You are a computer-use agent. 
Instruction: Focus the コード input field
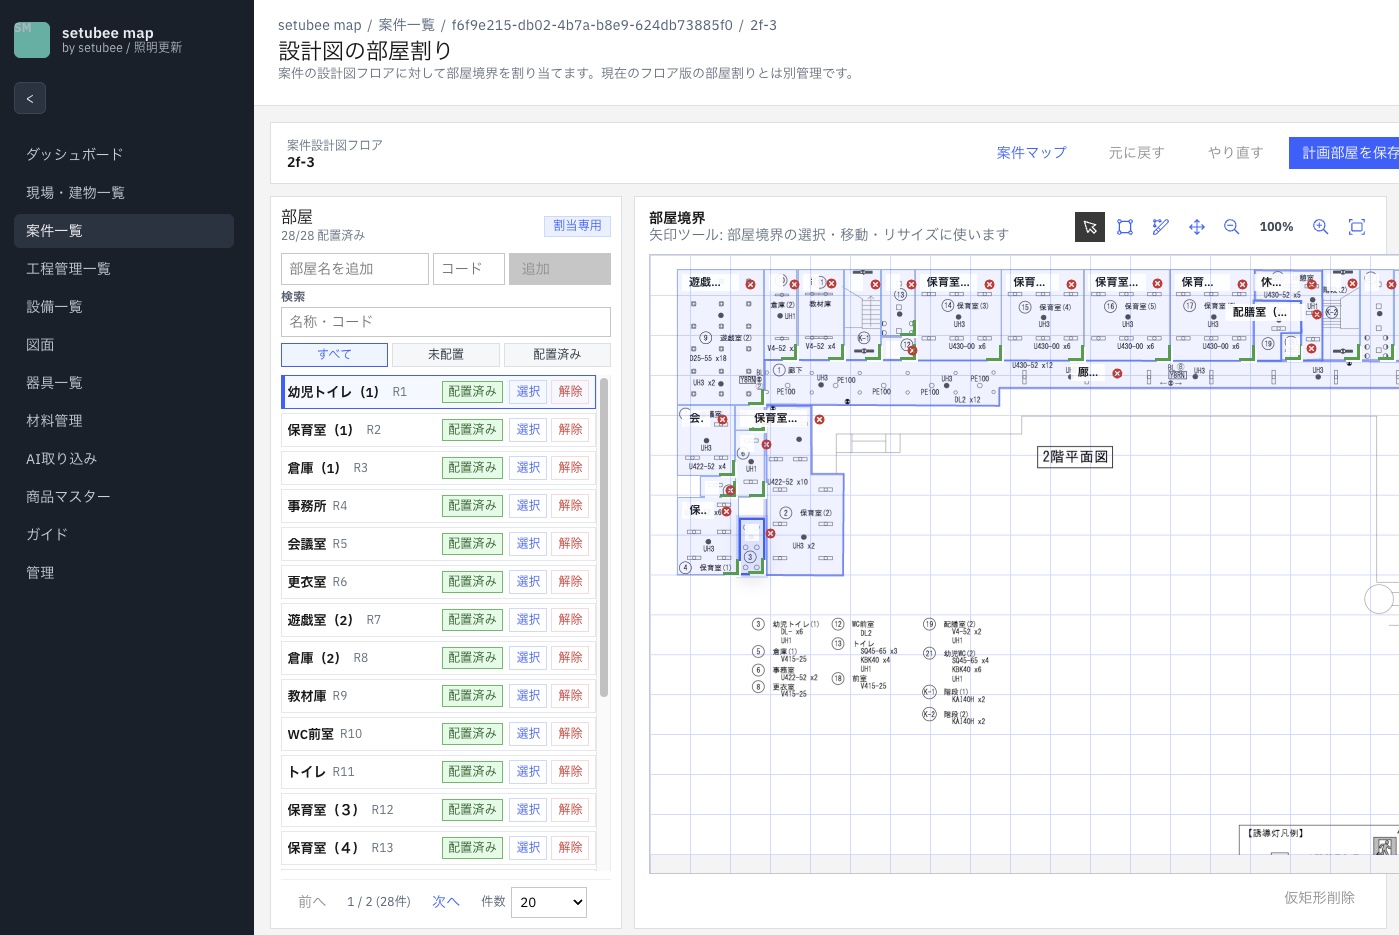[x=469, y=269]
